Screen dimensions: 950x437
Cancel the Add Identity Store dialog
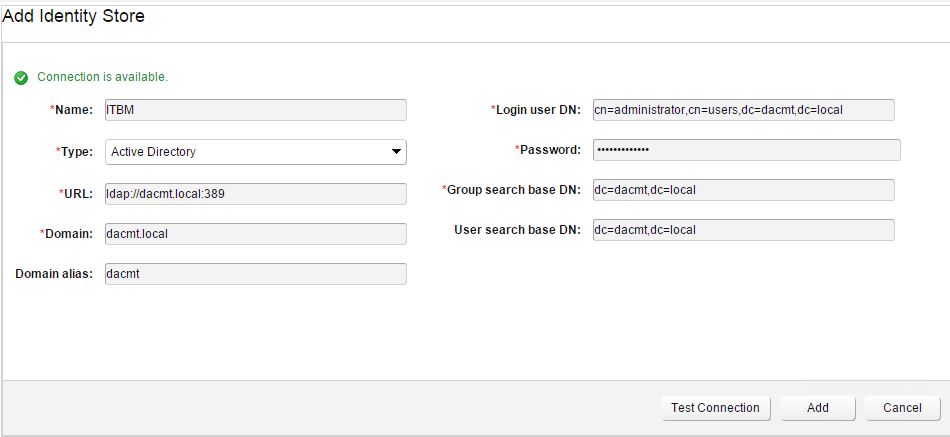(902, 408)
